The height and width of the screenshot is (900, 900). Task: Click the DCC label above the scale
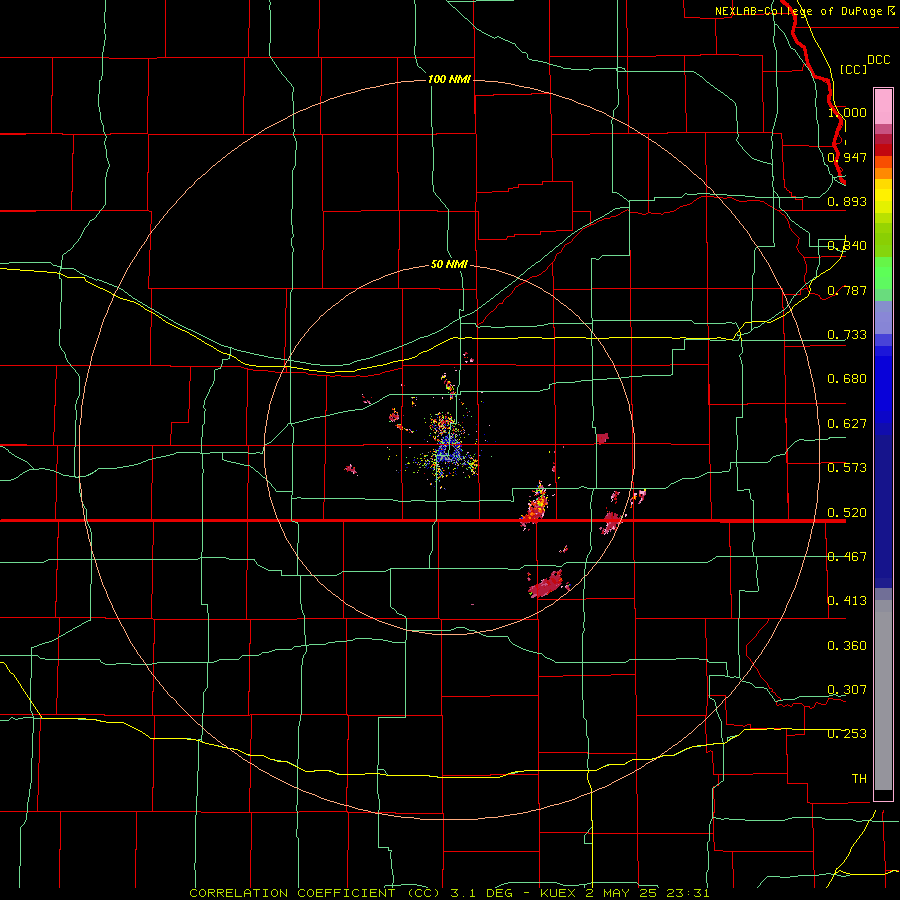[x=879, y=60]
